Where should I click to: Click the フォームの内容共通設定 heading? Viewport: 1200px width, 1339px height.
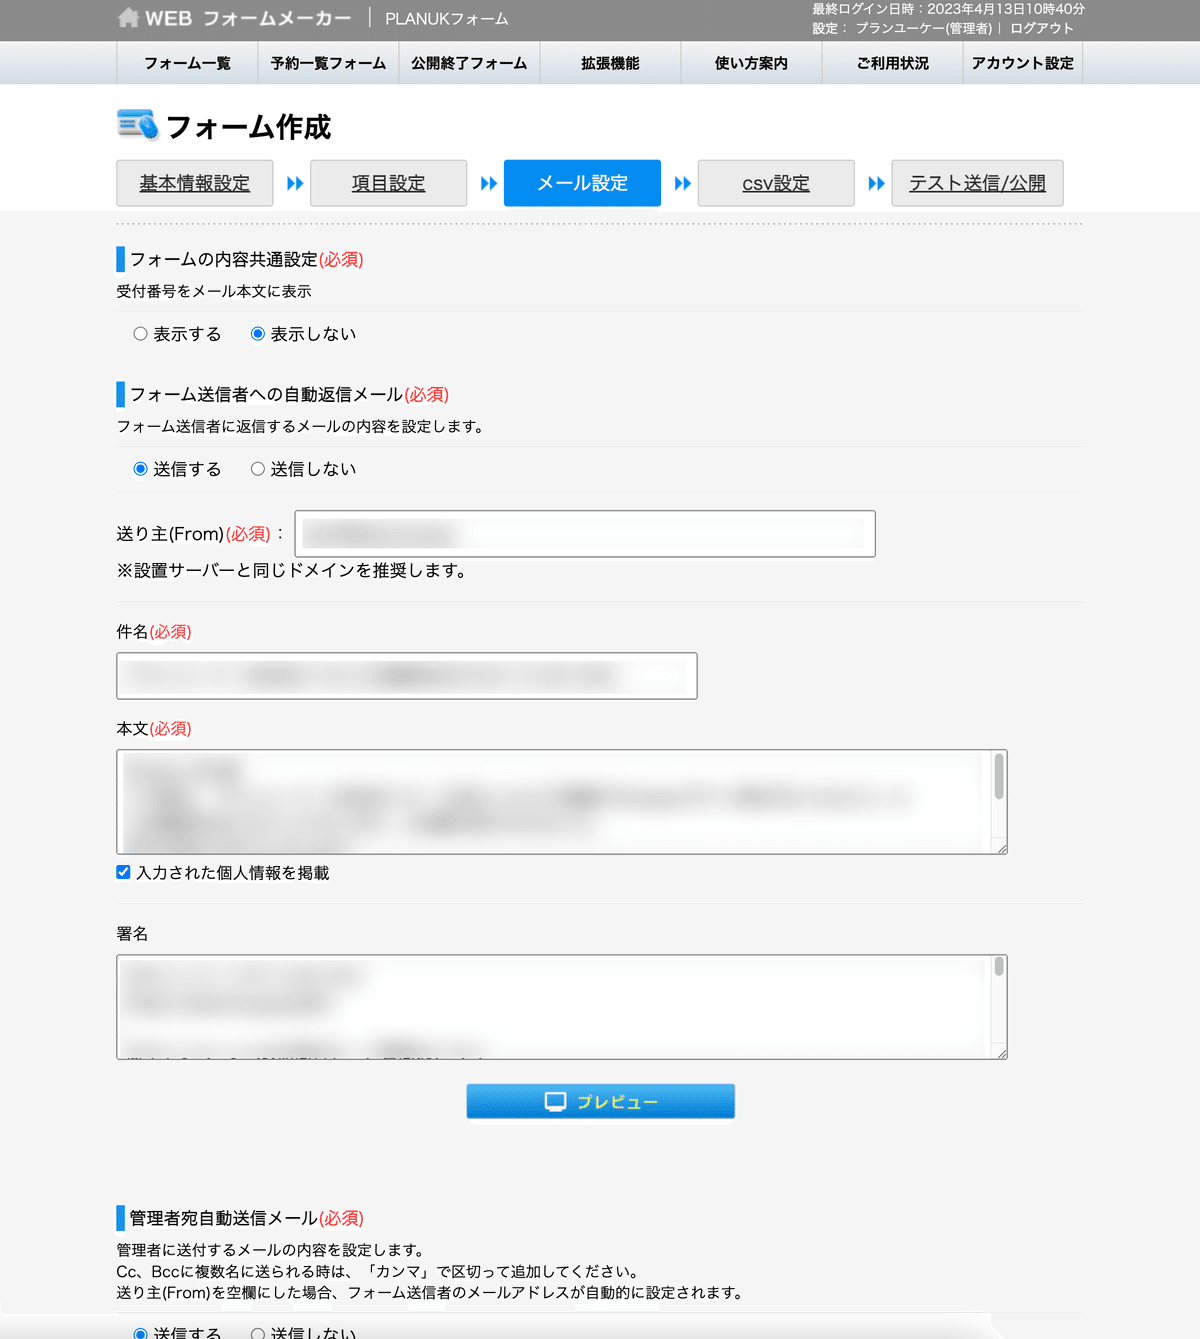(x=223, y=259)
